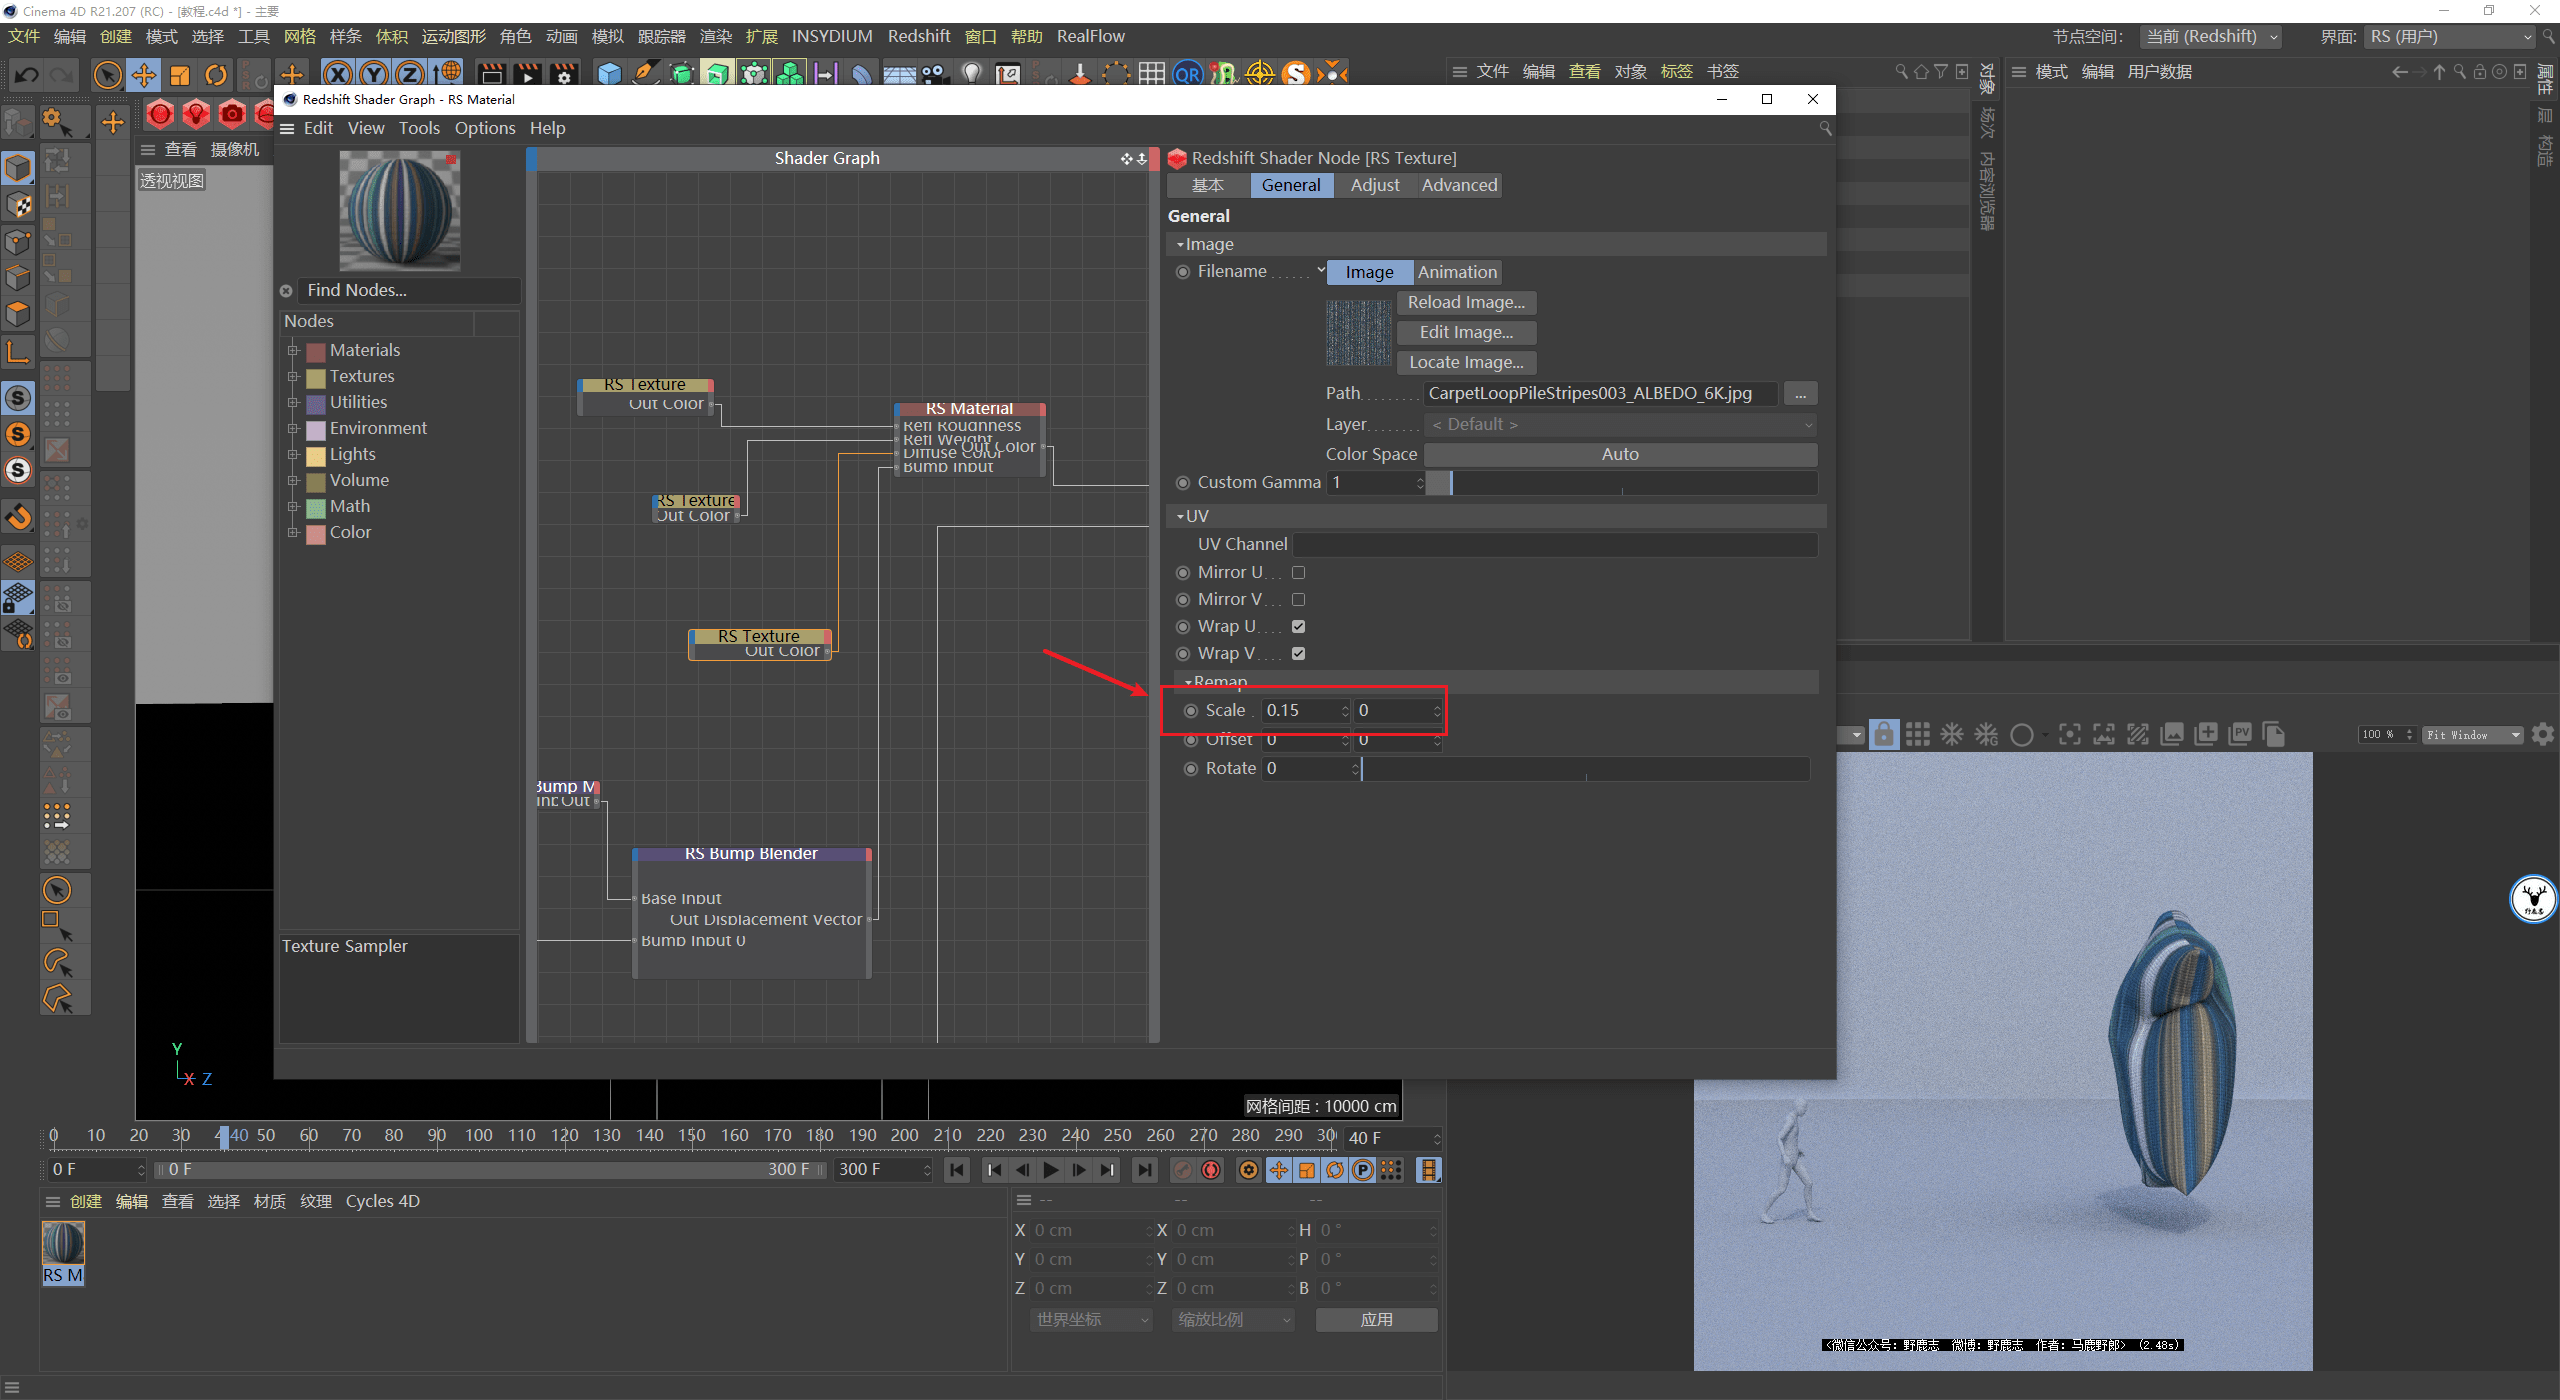Switch to the Adjust tab
Image resolution: width=2560 pixels, height=1400 pixels.
(1374, 185)
